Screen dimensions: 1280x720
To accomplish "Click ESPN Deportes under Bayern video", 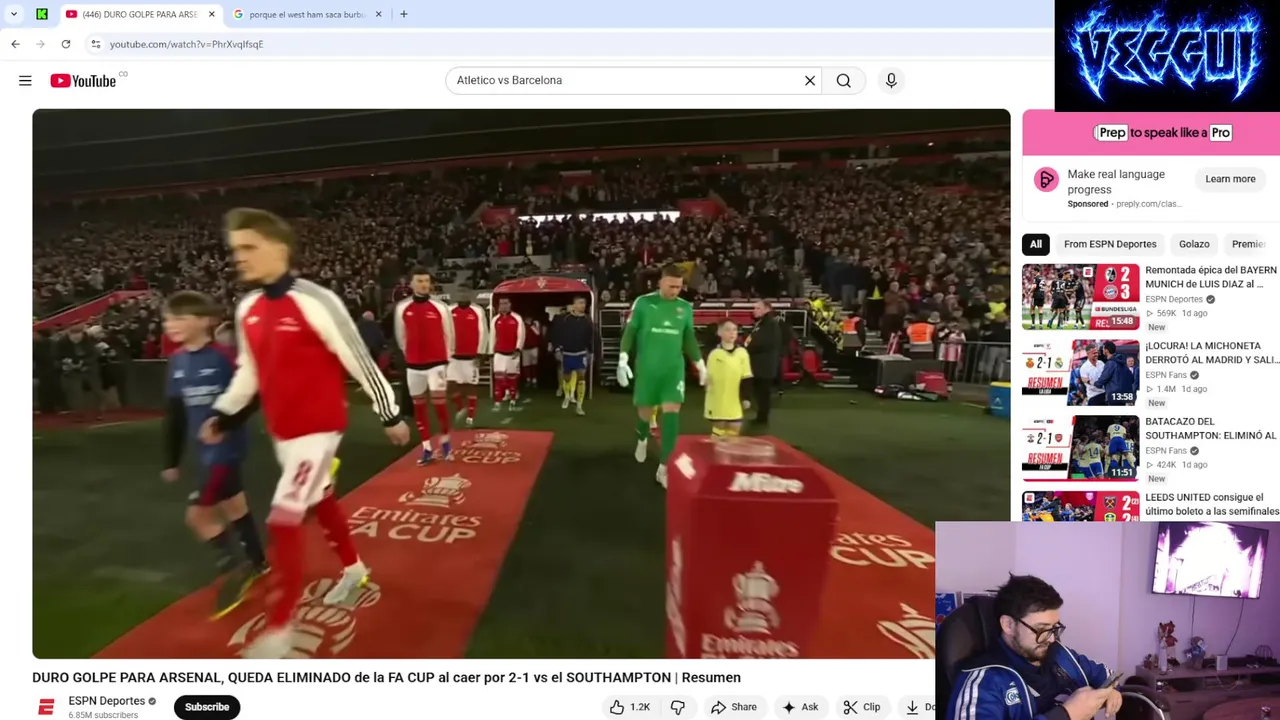I will [x=1174, y=299].
